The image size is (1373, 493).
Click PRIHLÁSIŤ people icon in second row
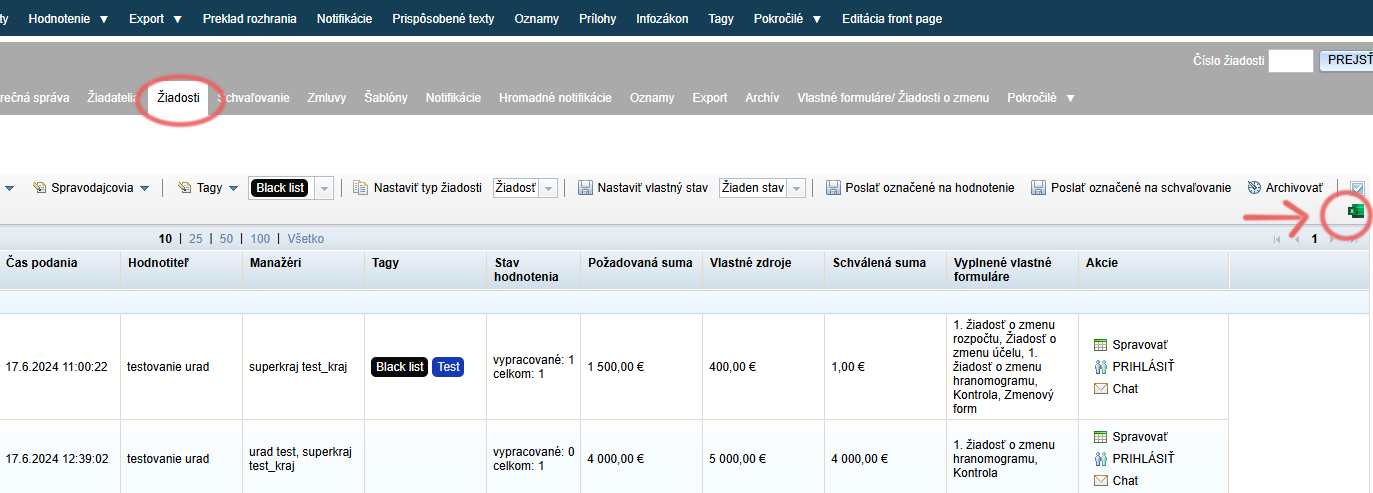click(x=1101, y=459)
